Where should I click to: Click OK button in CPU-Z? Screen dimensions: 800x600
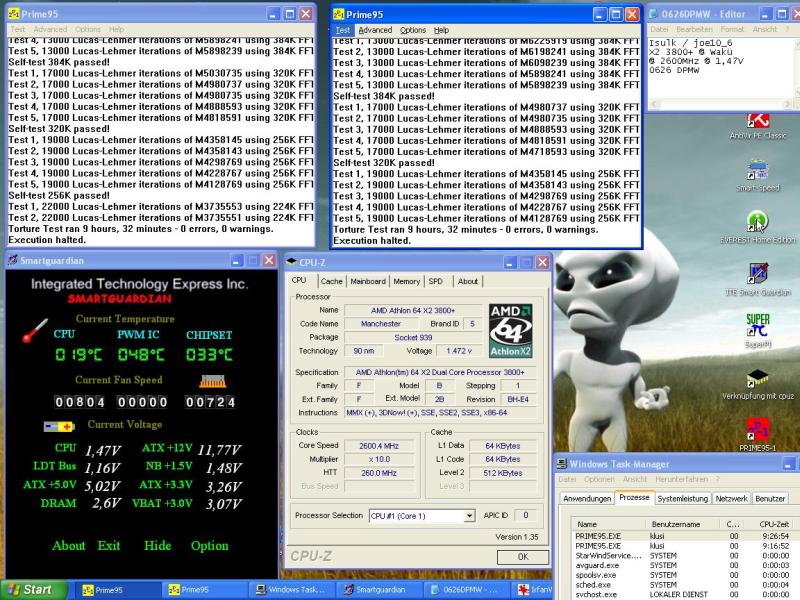[523, 557]
